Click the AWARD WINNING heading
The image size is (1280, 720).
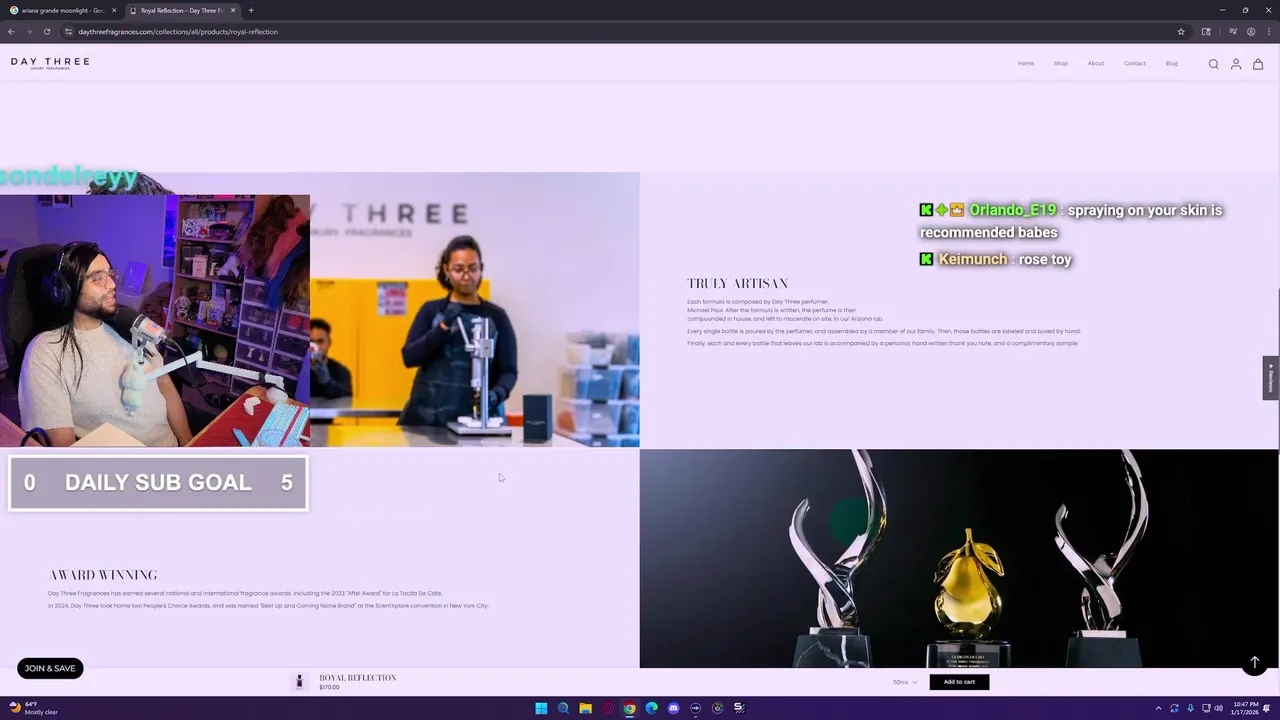[103, 575]
